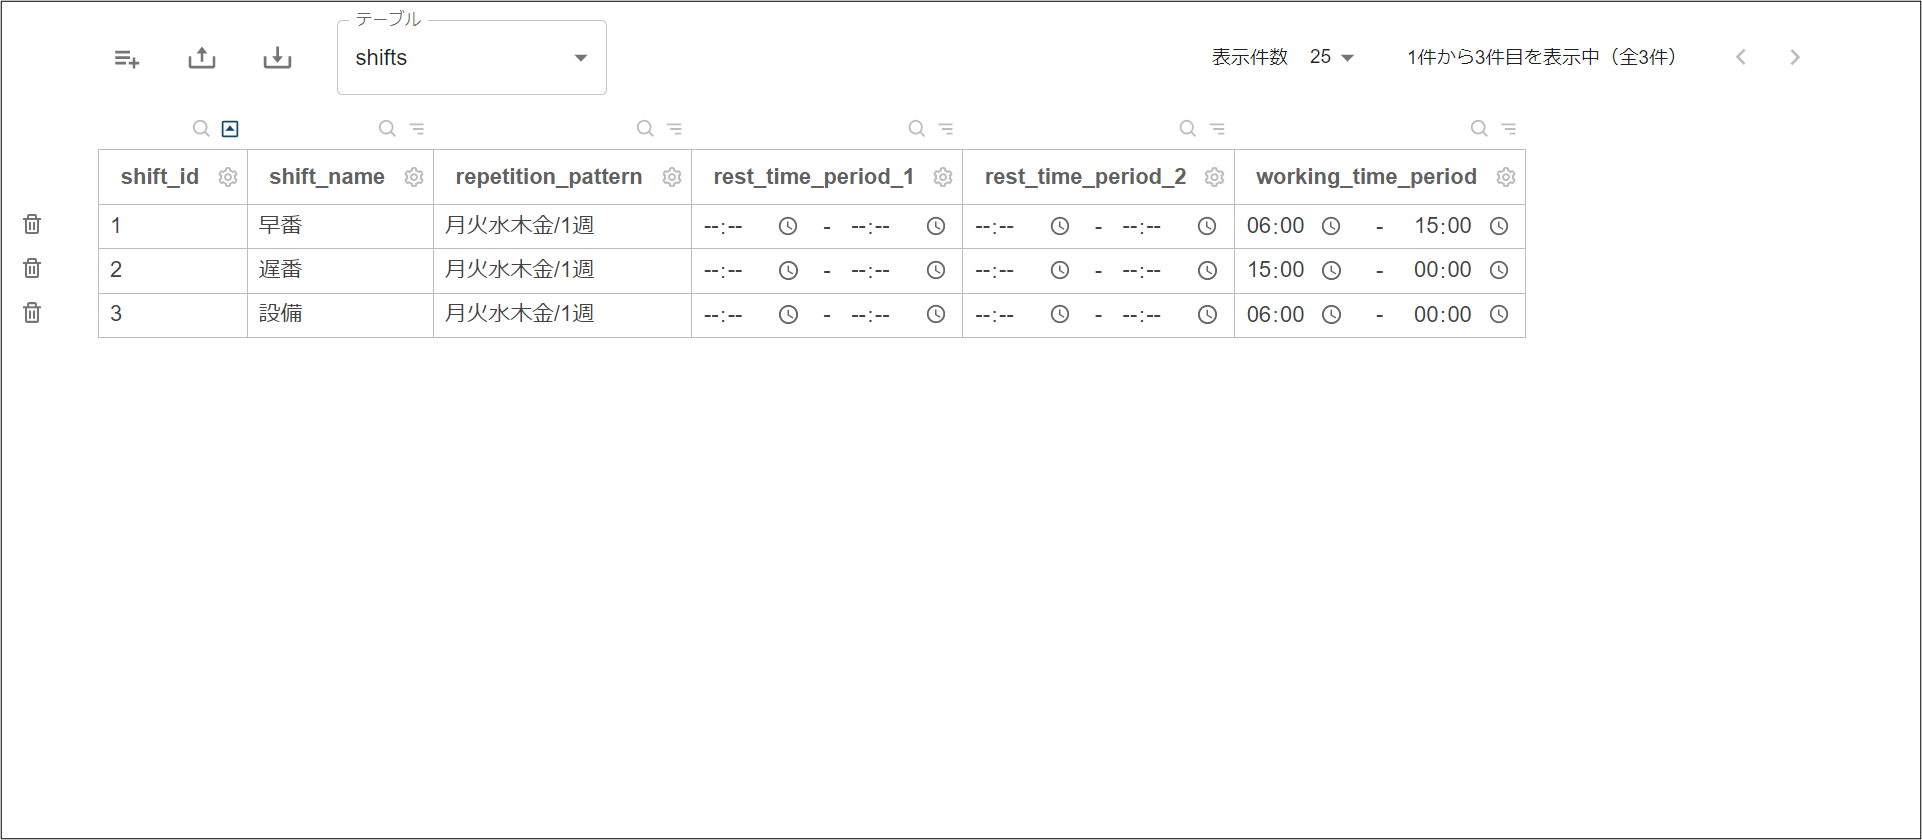
Task: Click shift_id cell with value 2
Action: (x=173, y=270)
